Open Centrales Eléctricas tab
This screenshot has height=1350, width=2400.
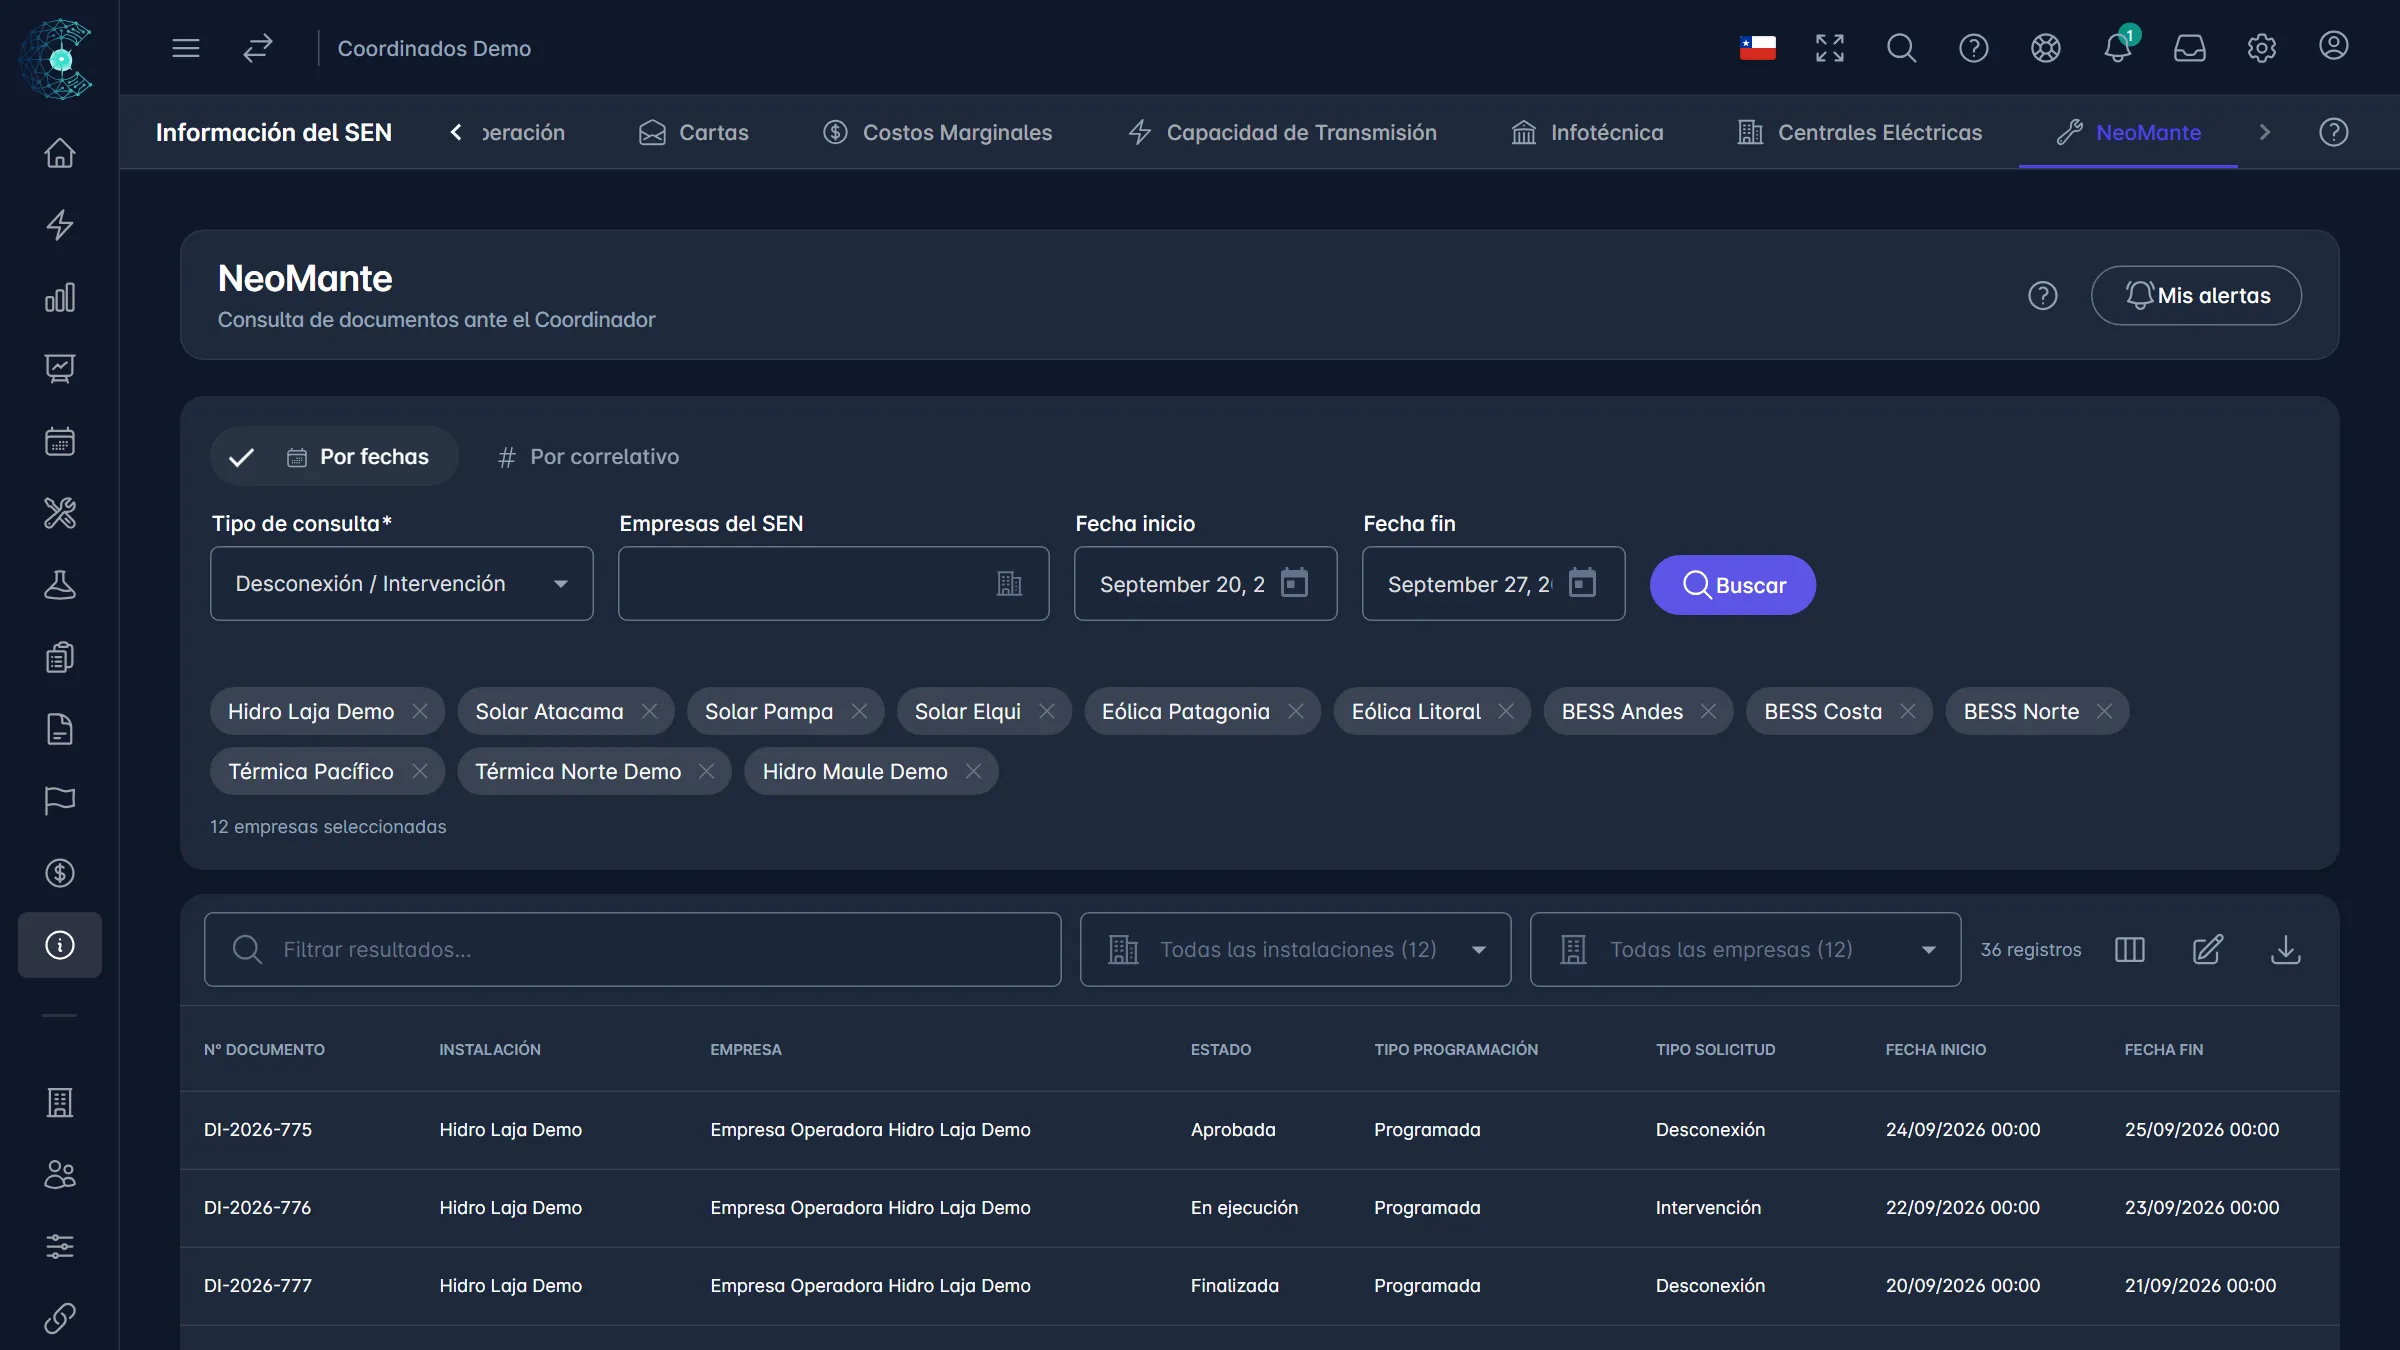pyautogui.click(x=1860, y=132)
